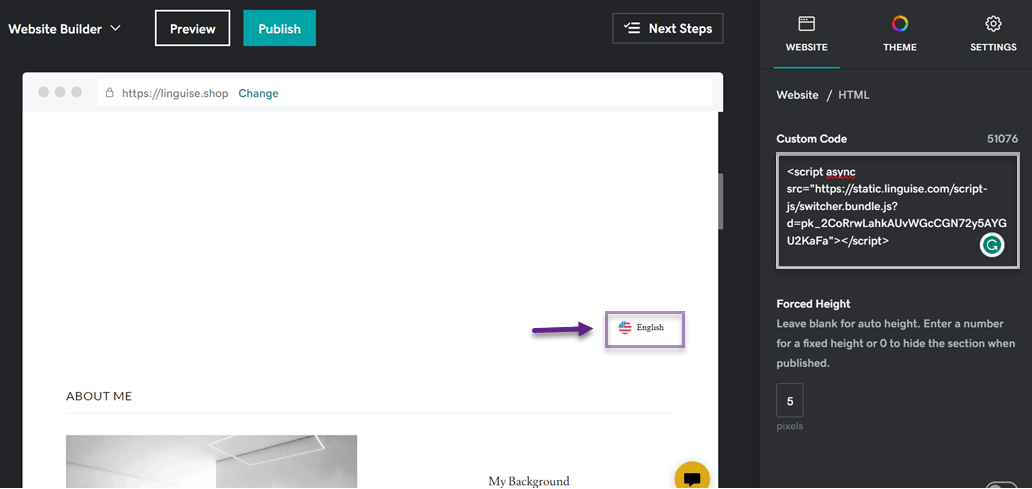The image size is (1032, 489).
Task: Click the Website breadcrumb link
Action: click(x=797, y=95)
